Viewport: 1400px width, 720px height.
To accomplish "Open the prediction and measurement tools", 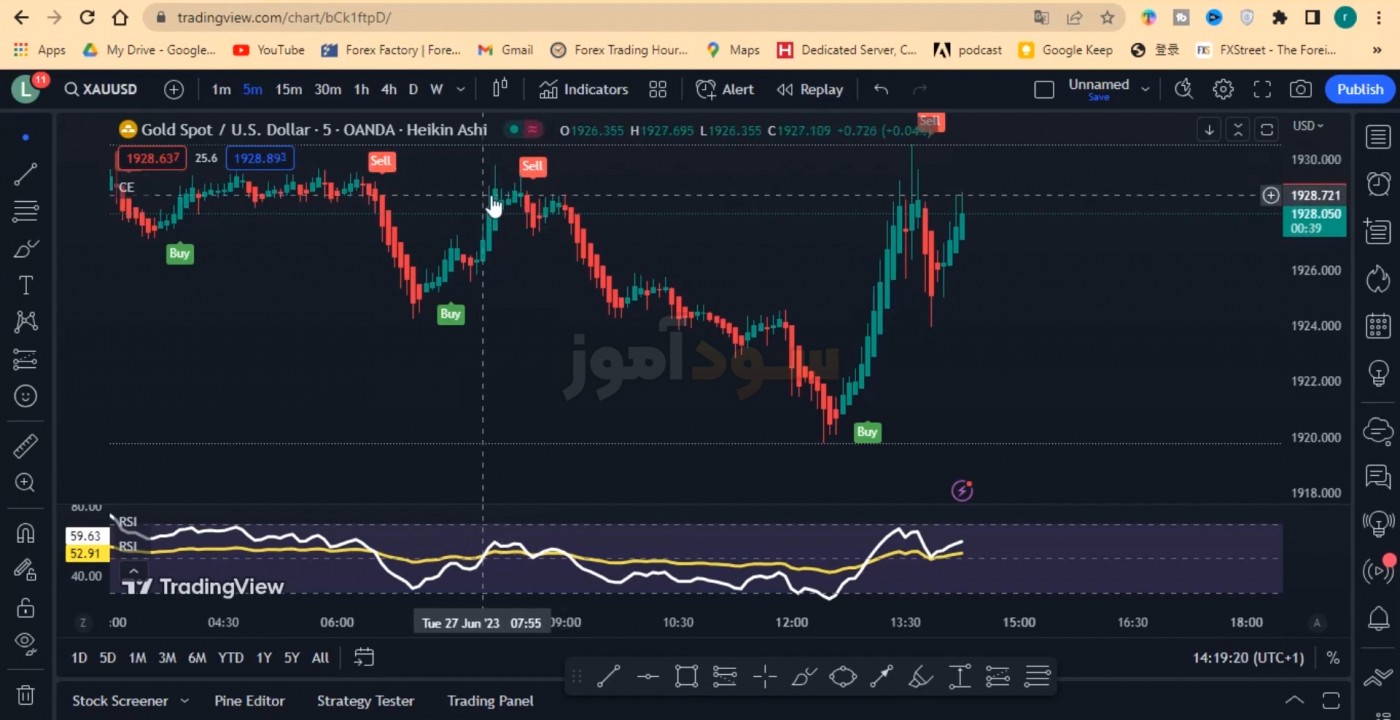I will 26,359.
